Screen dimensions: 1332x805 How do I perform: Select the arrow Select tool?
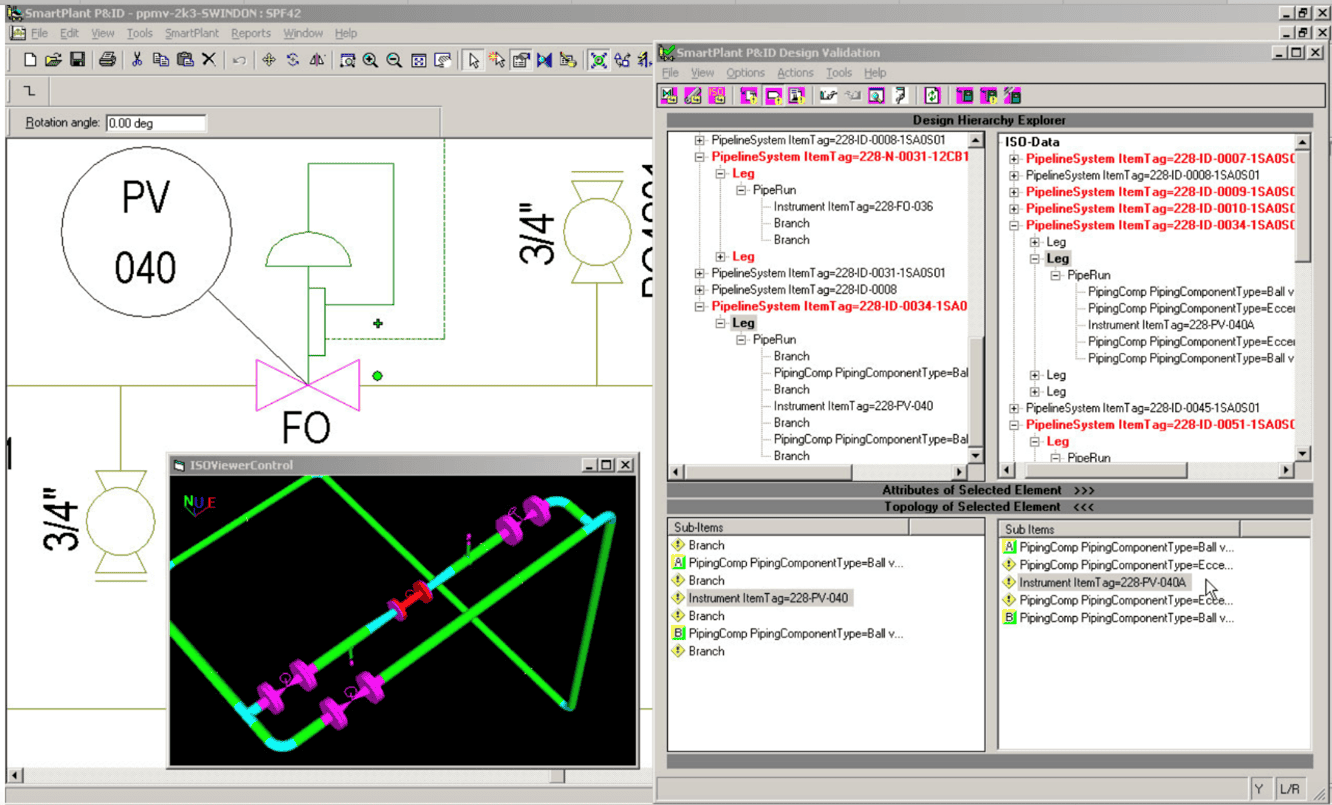coord(473,60)
